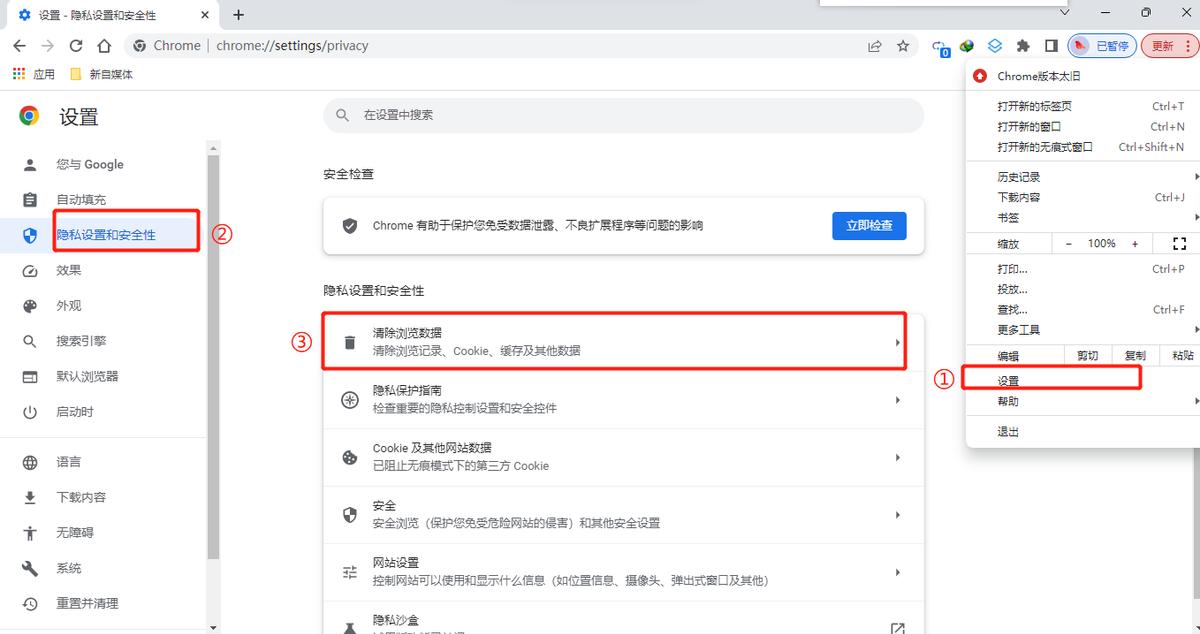Click the share icon in the toolbar

(874, 45)
